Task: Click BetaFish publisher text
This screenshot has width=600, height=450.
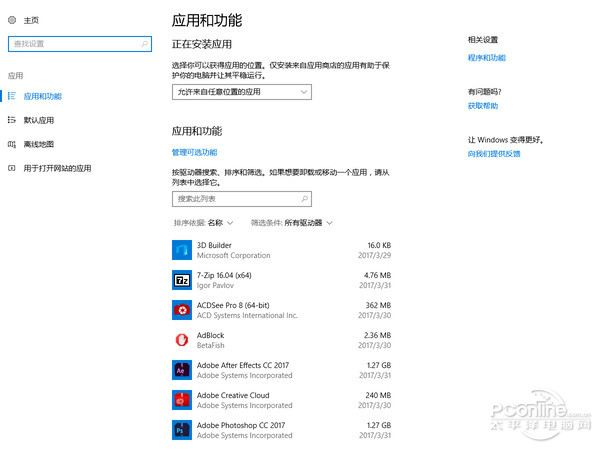Action: point(210,345)
